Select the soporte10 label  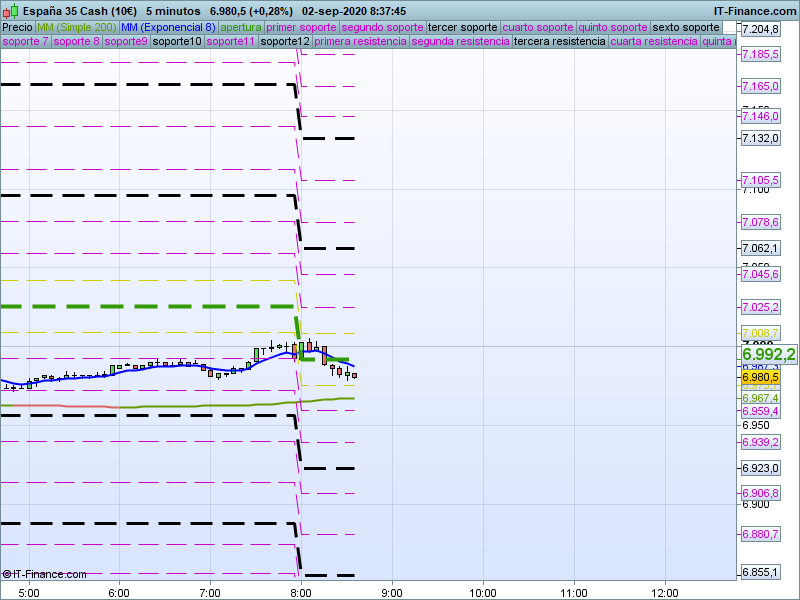pos(177,41)
